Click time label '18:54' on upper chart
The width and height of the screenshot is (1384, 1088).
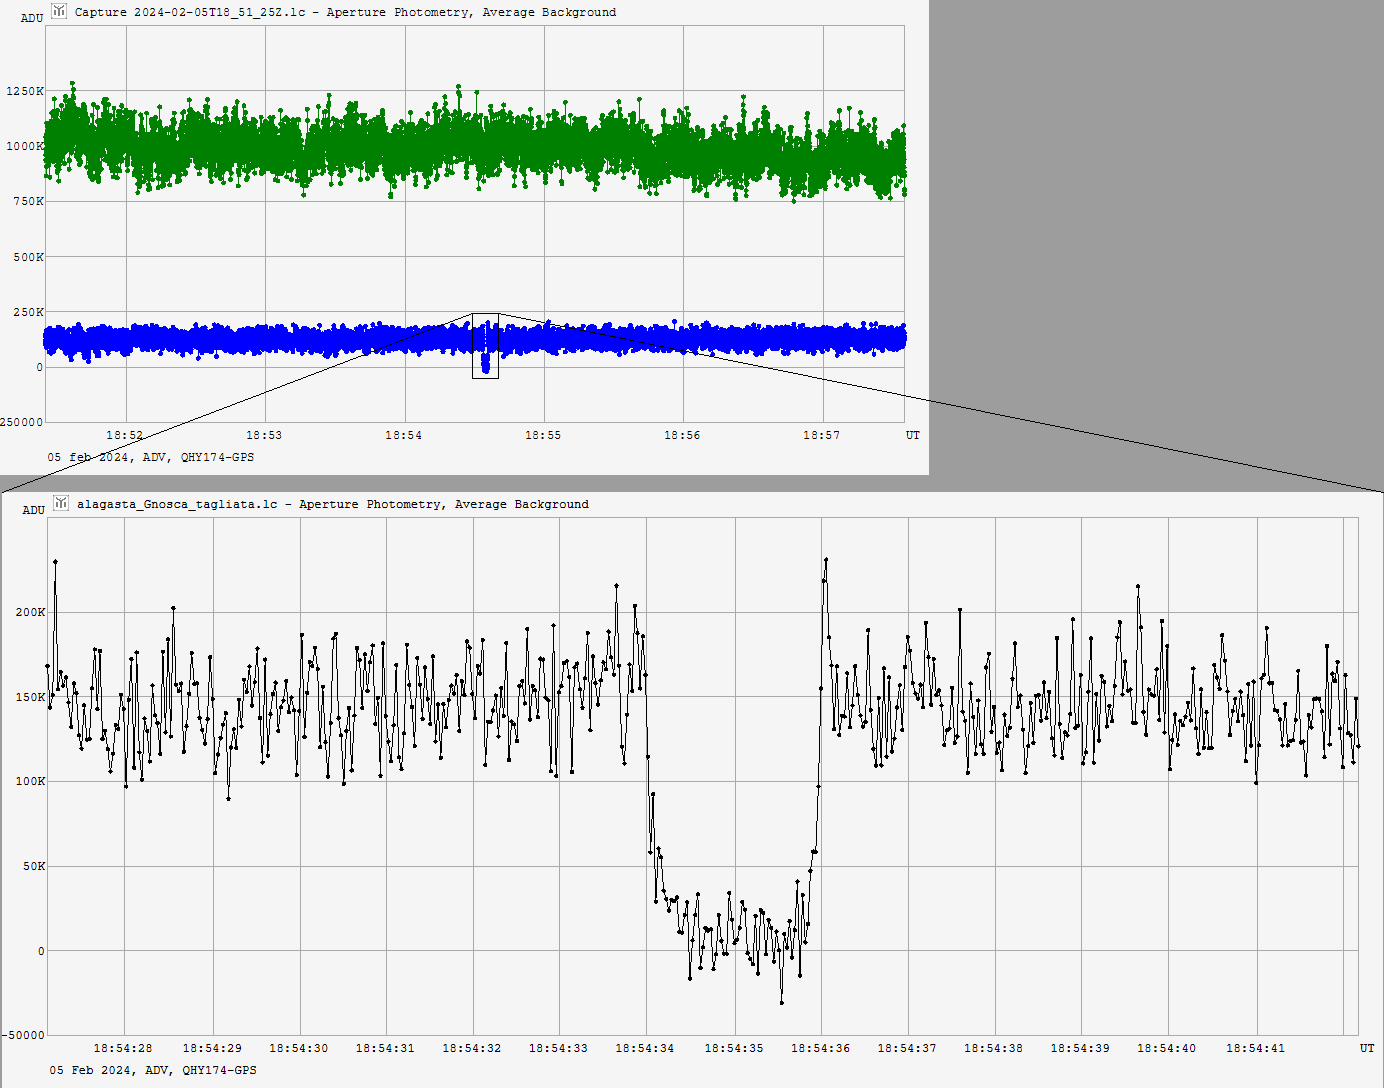(403, 435)
